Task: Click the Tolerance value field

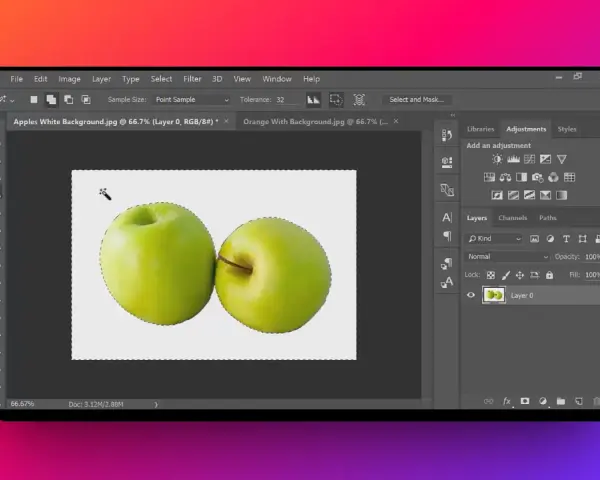Action: [x=286, y=100]
